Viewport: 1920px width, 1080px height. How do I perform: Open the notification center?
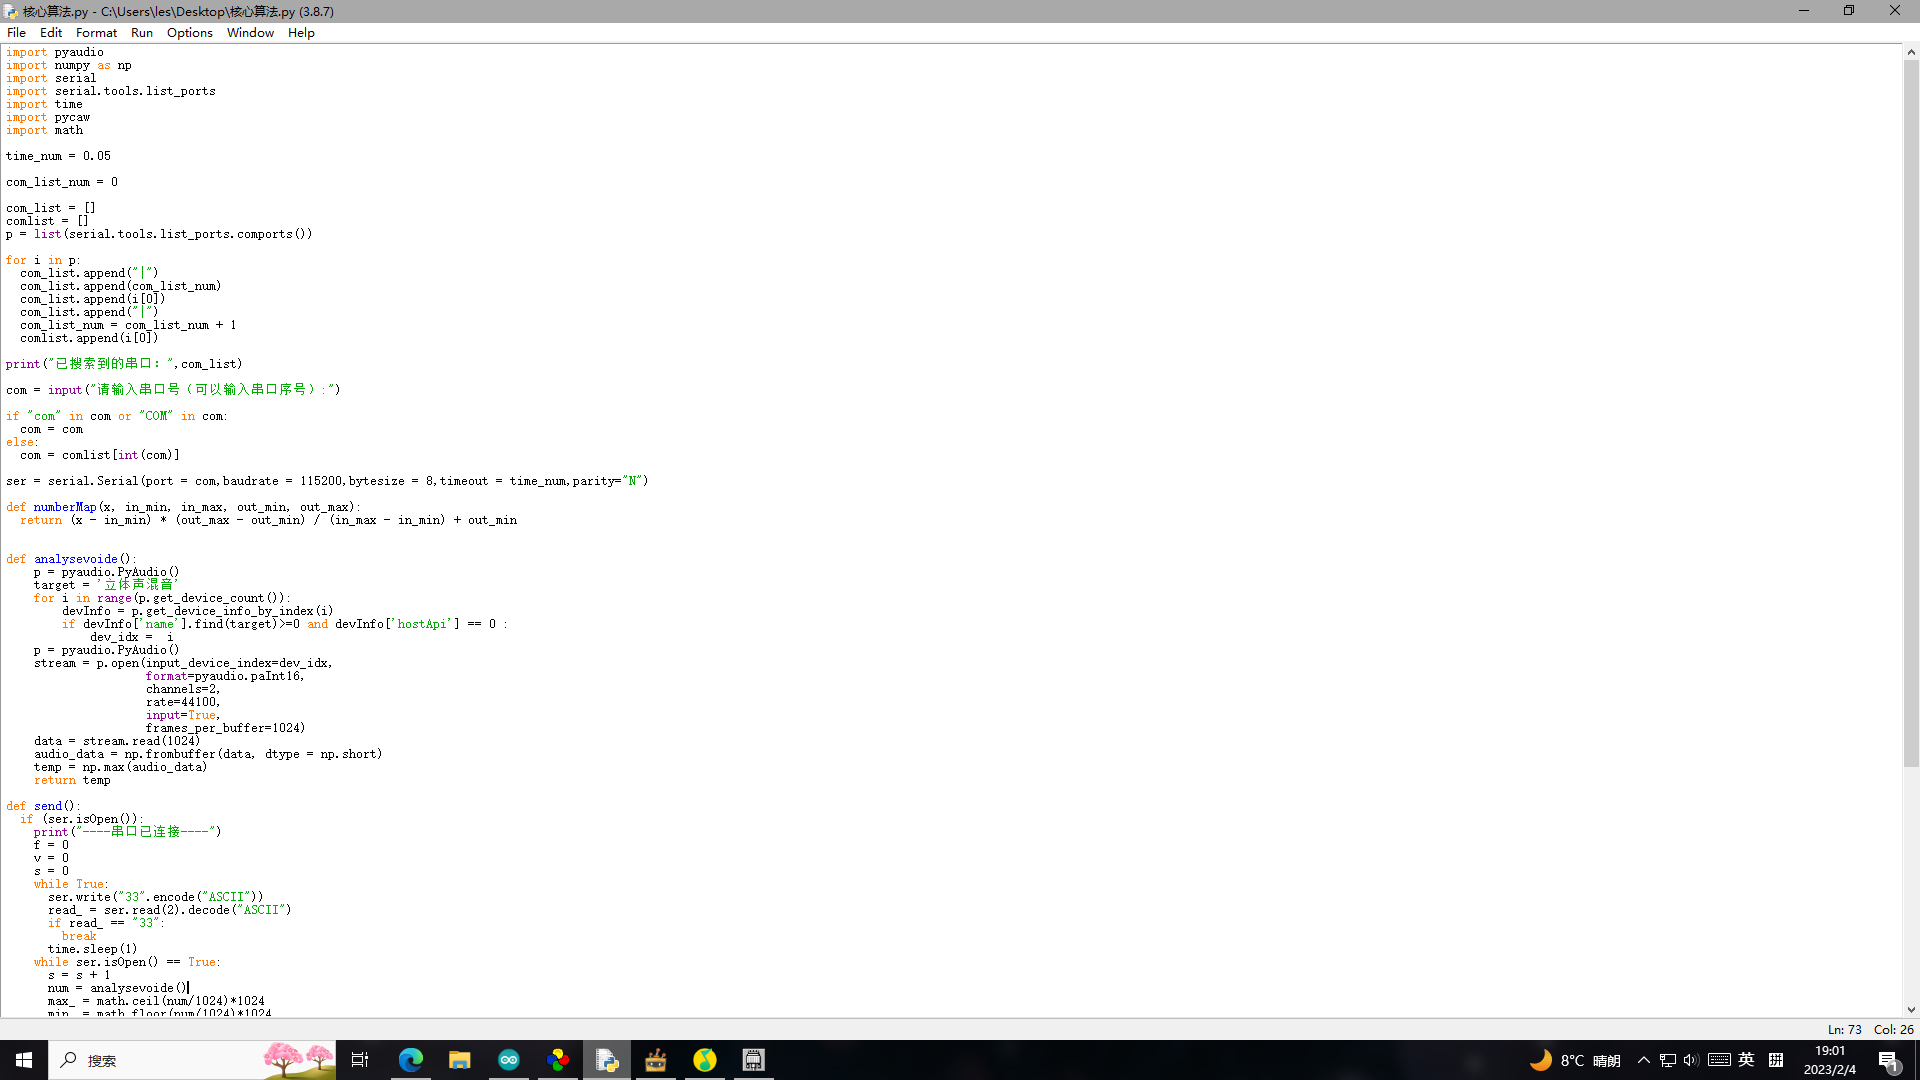click(x=1888, y=1060)
